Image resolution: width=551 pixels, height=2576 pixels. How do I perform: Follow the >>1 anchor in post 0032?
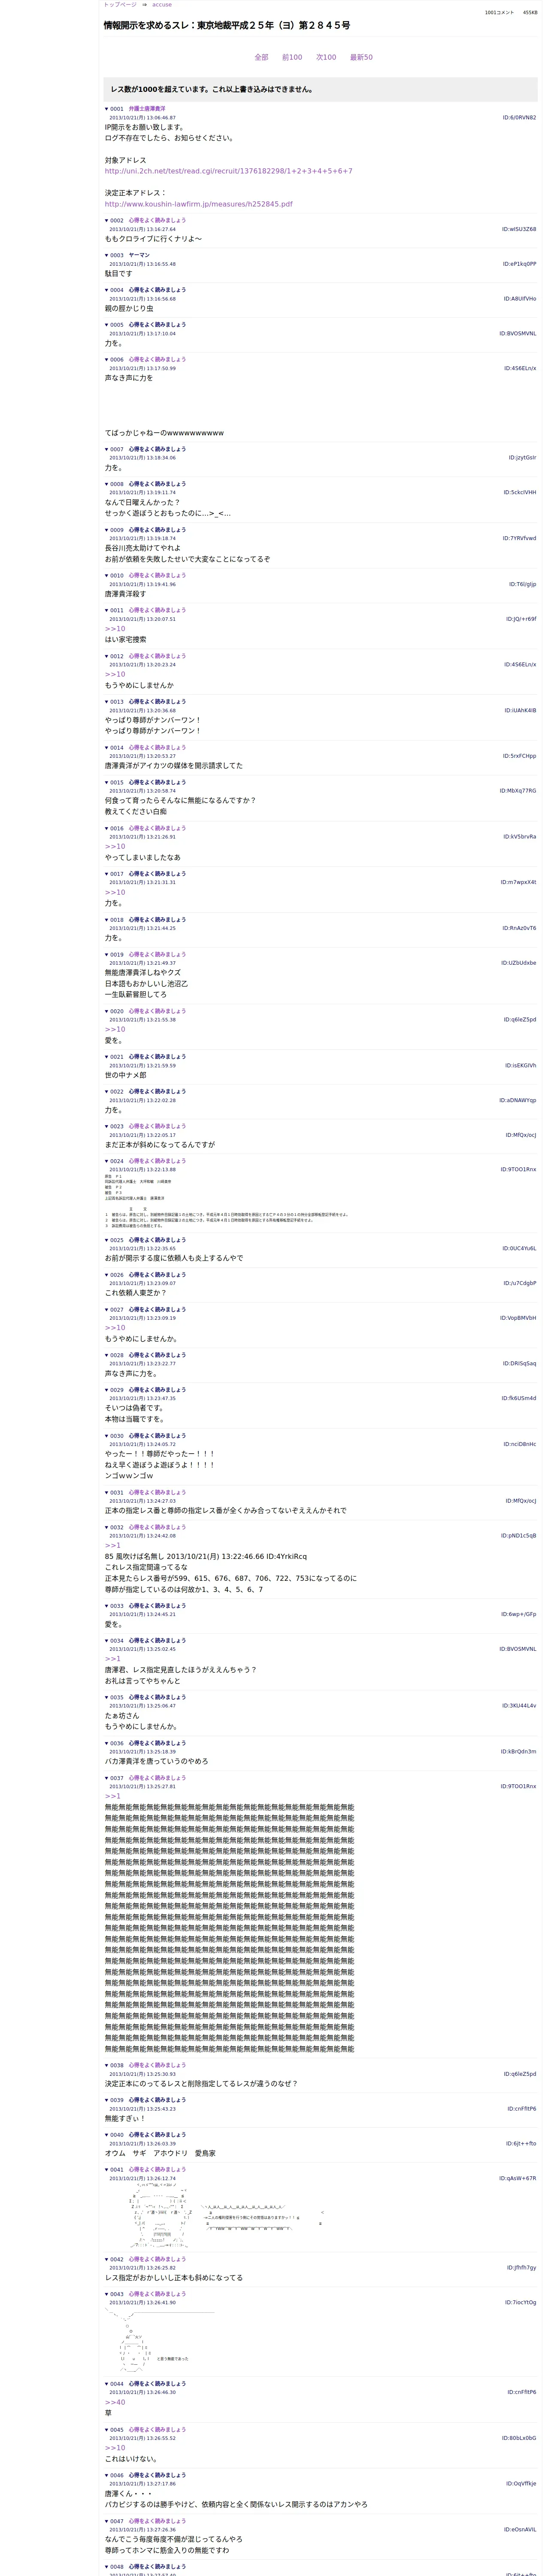(x=113, y=1545)
